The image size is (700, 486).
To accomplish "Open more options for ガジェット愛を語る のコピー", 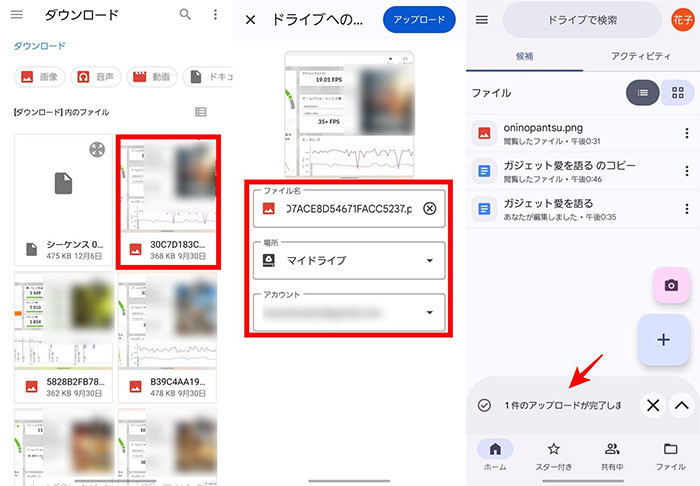I will (687, 171).
